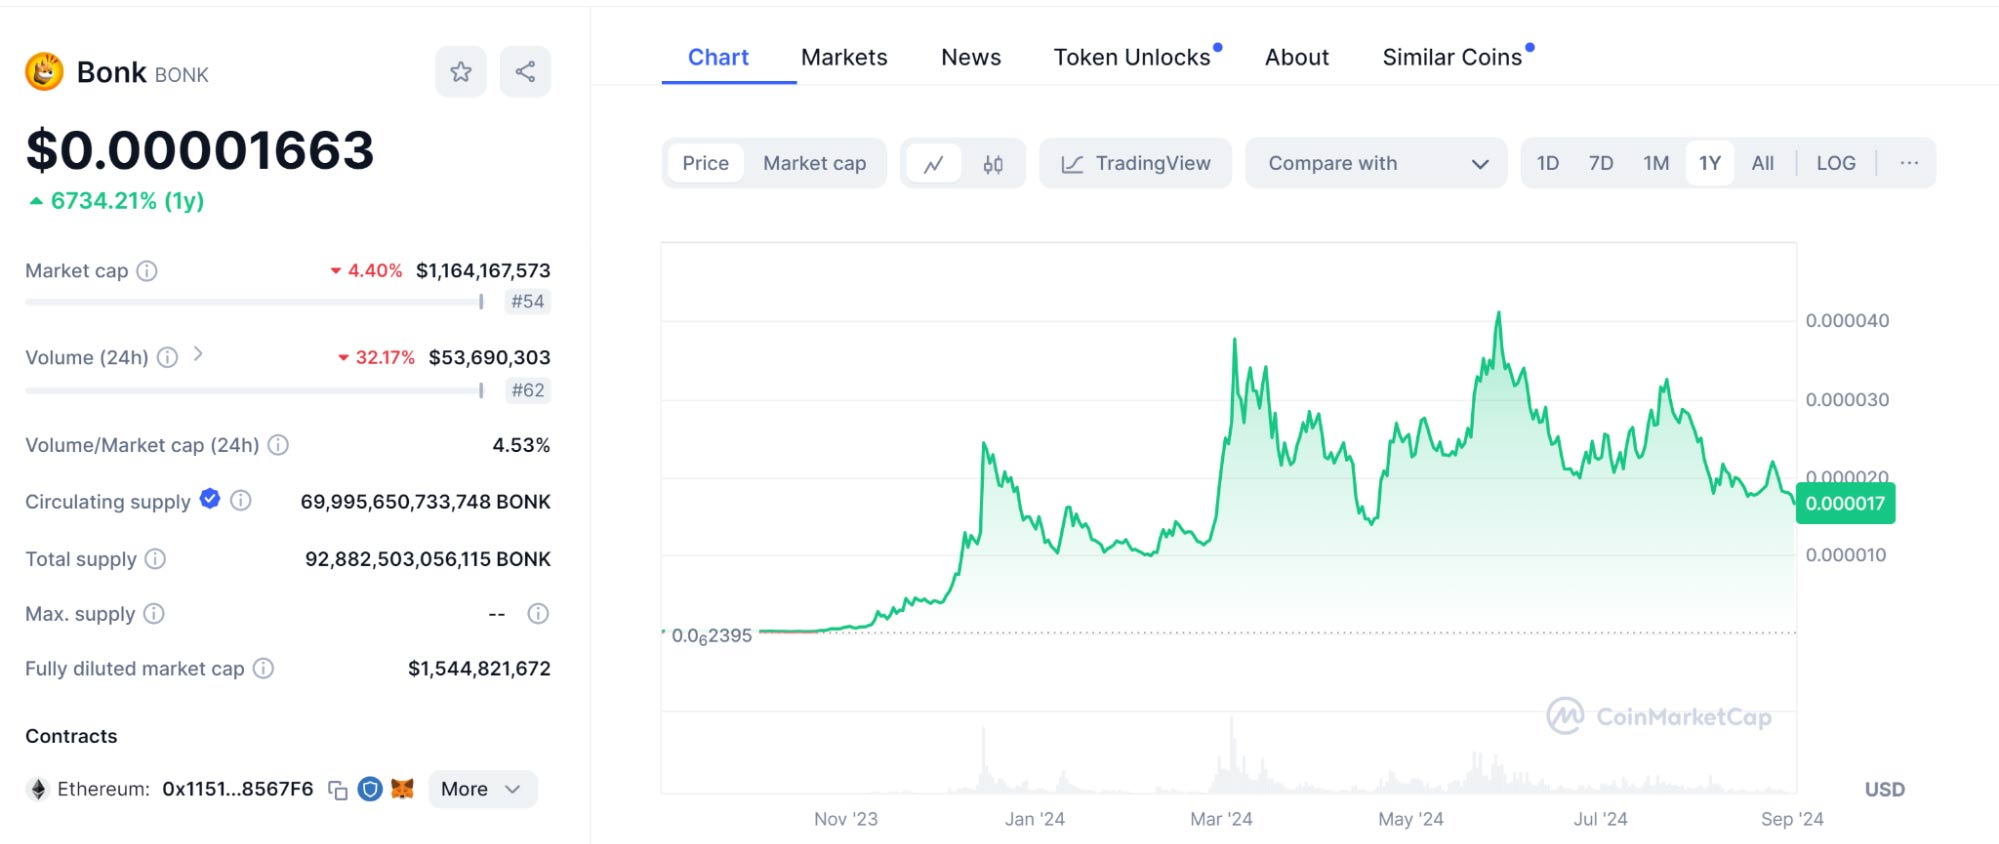Add Bonk to watchlist with star icon
This screenshot has height=844, width=1999.
click(461, 72)
